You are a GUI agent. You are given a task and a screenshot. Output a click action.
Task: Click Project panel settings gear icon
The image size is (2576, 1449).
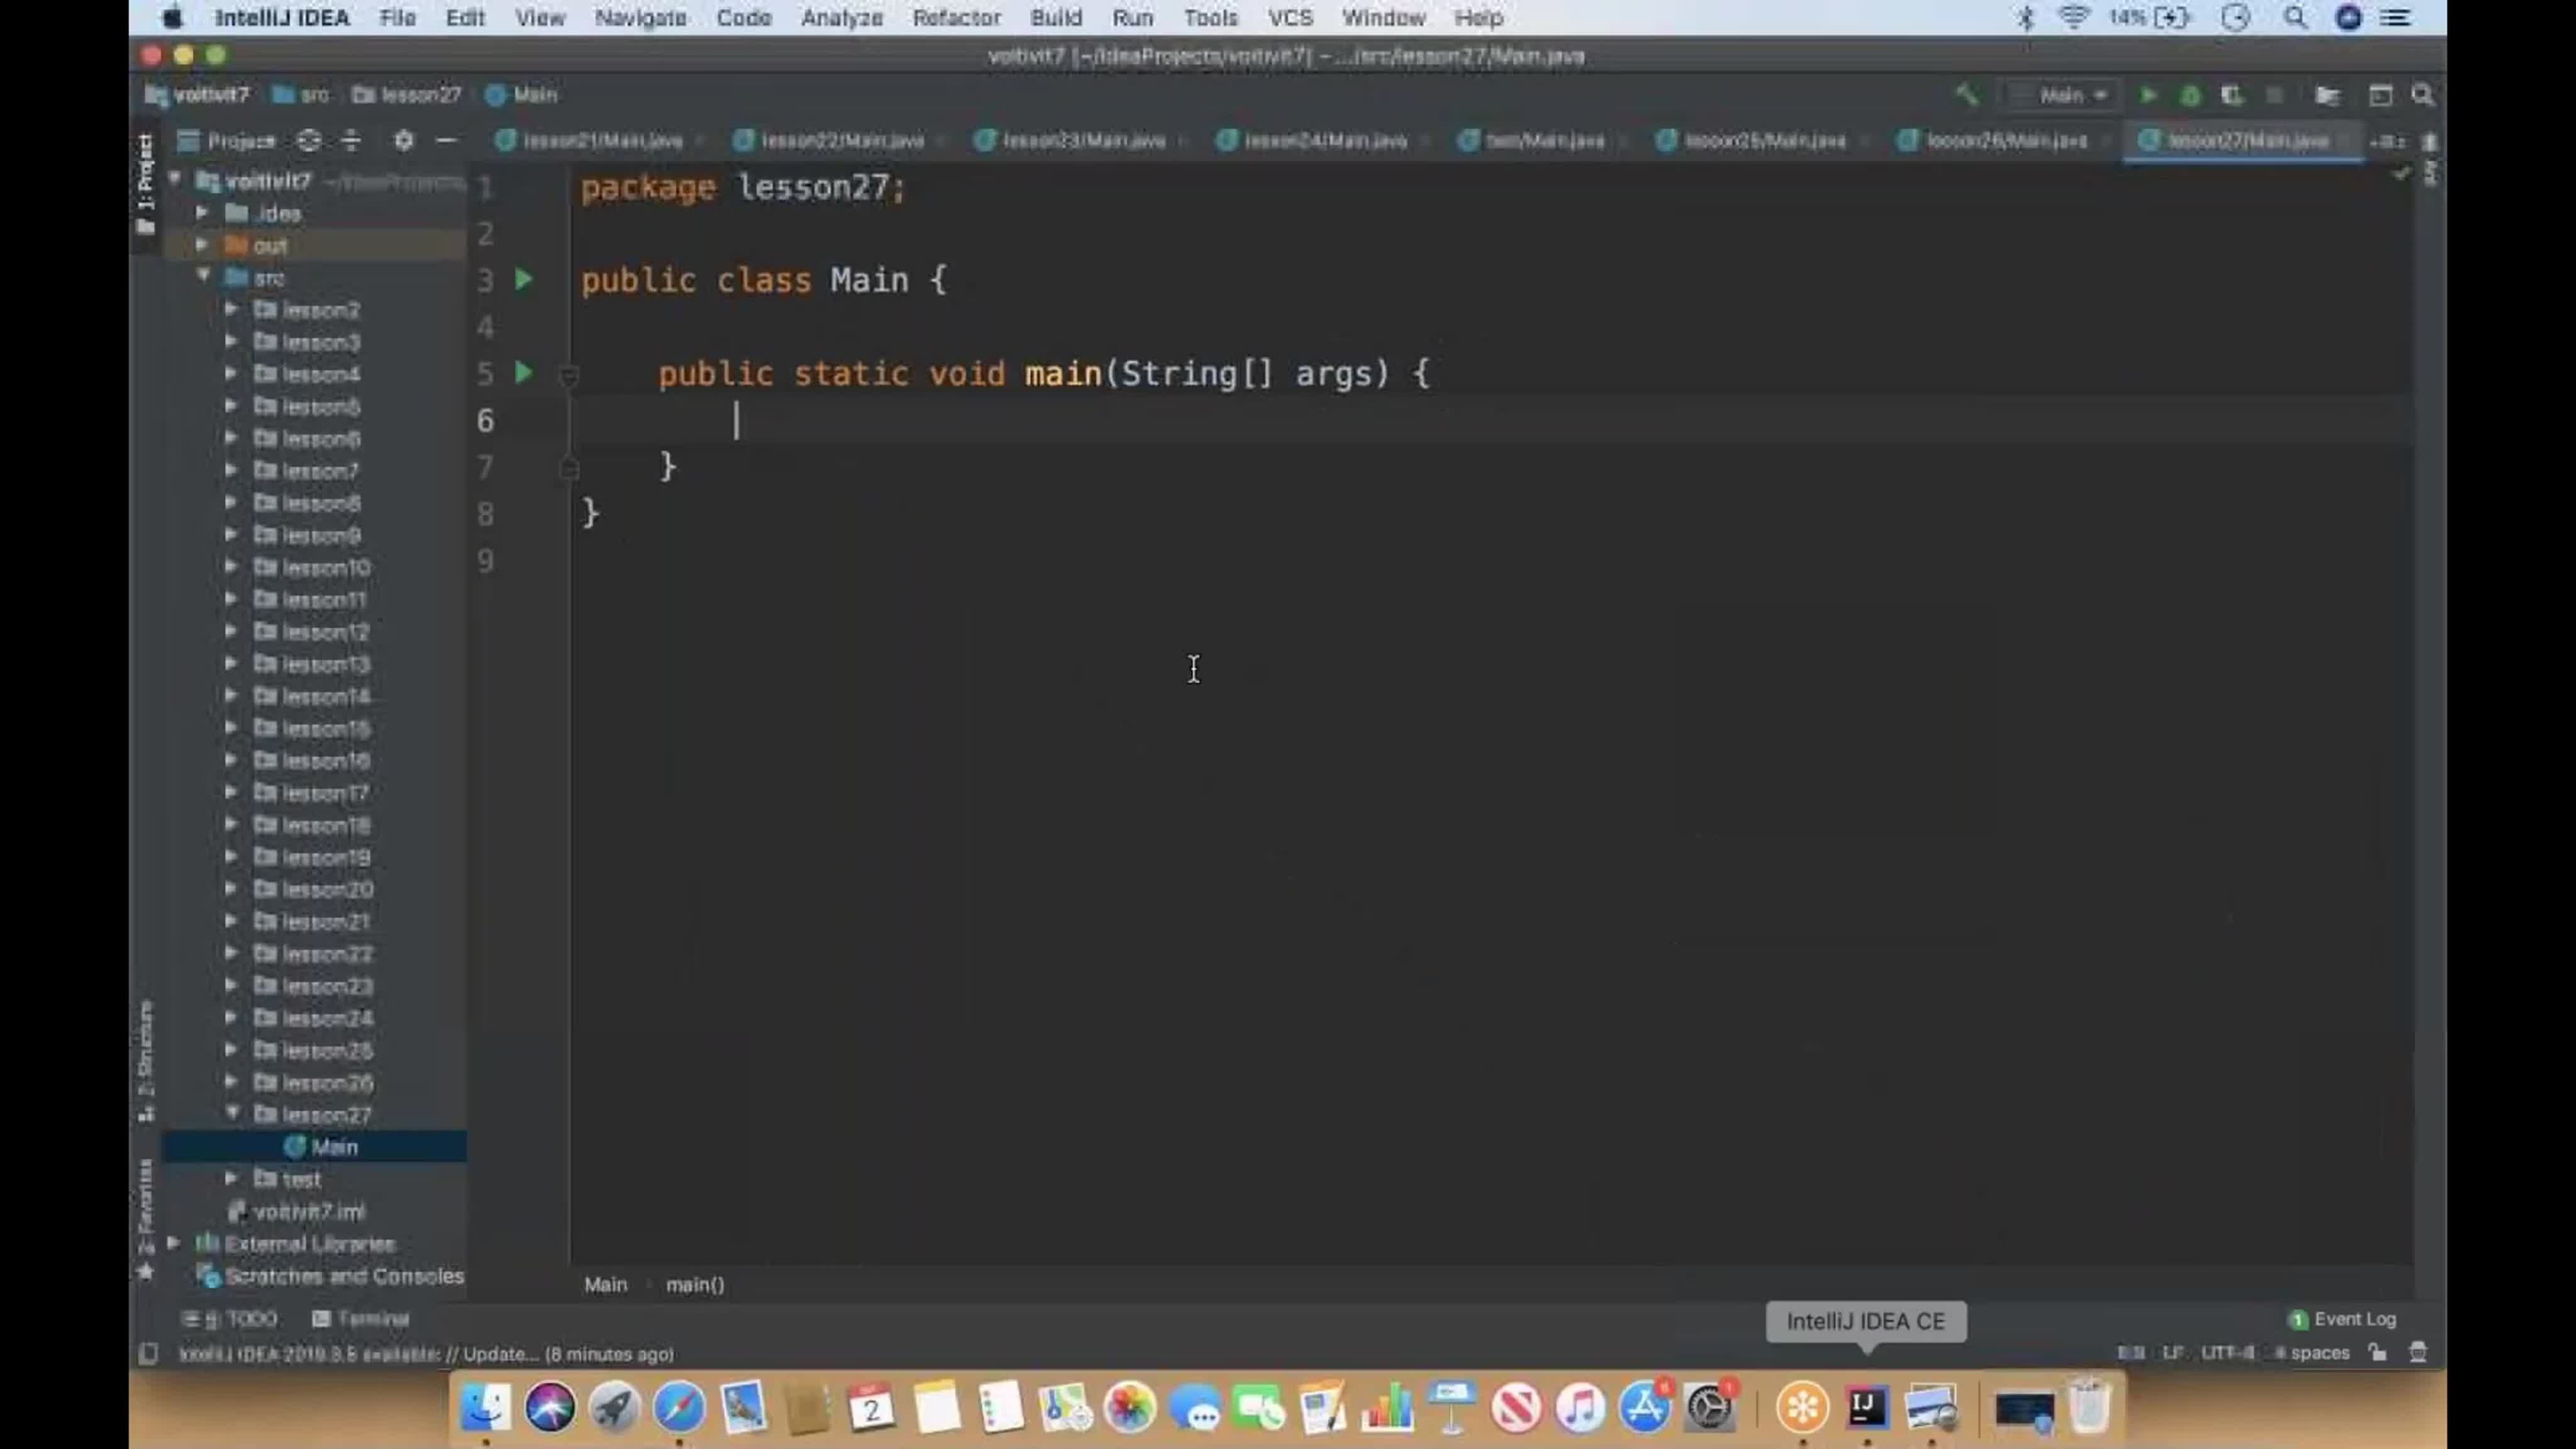(403, 141)
